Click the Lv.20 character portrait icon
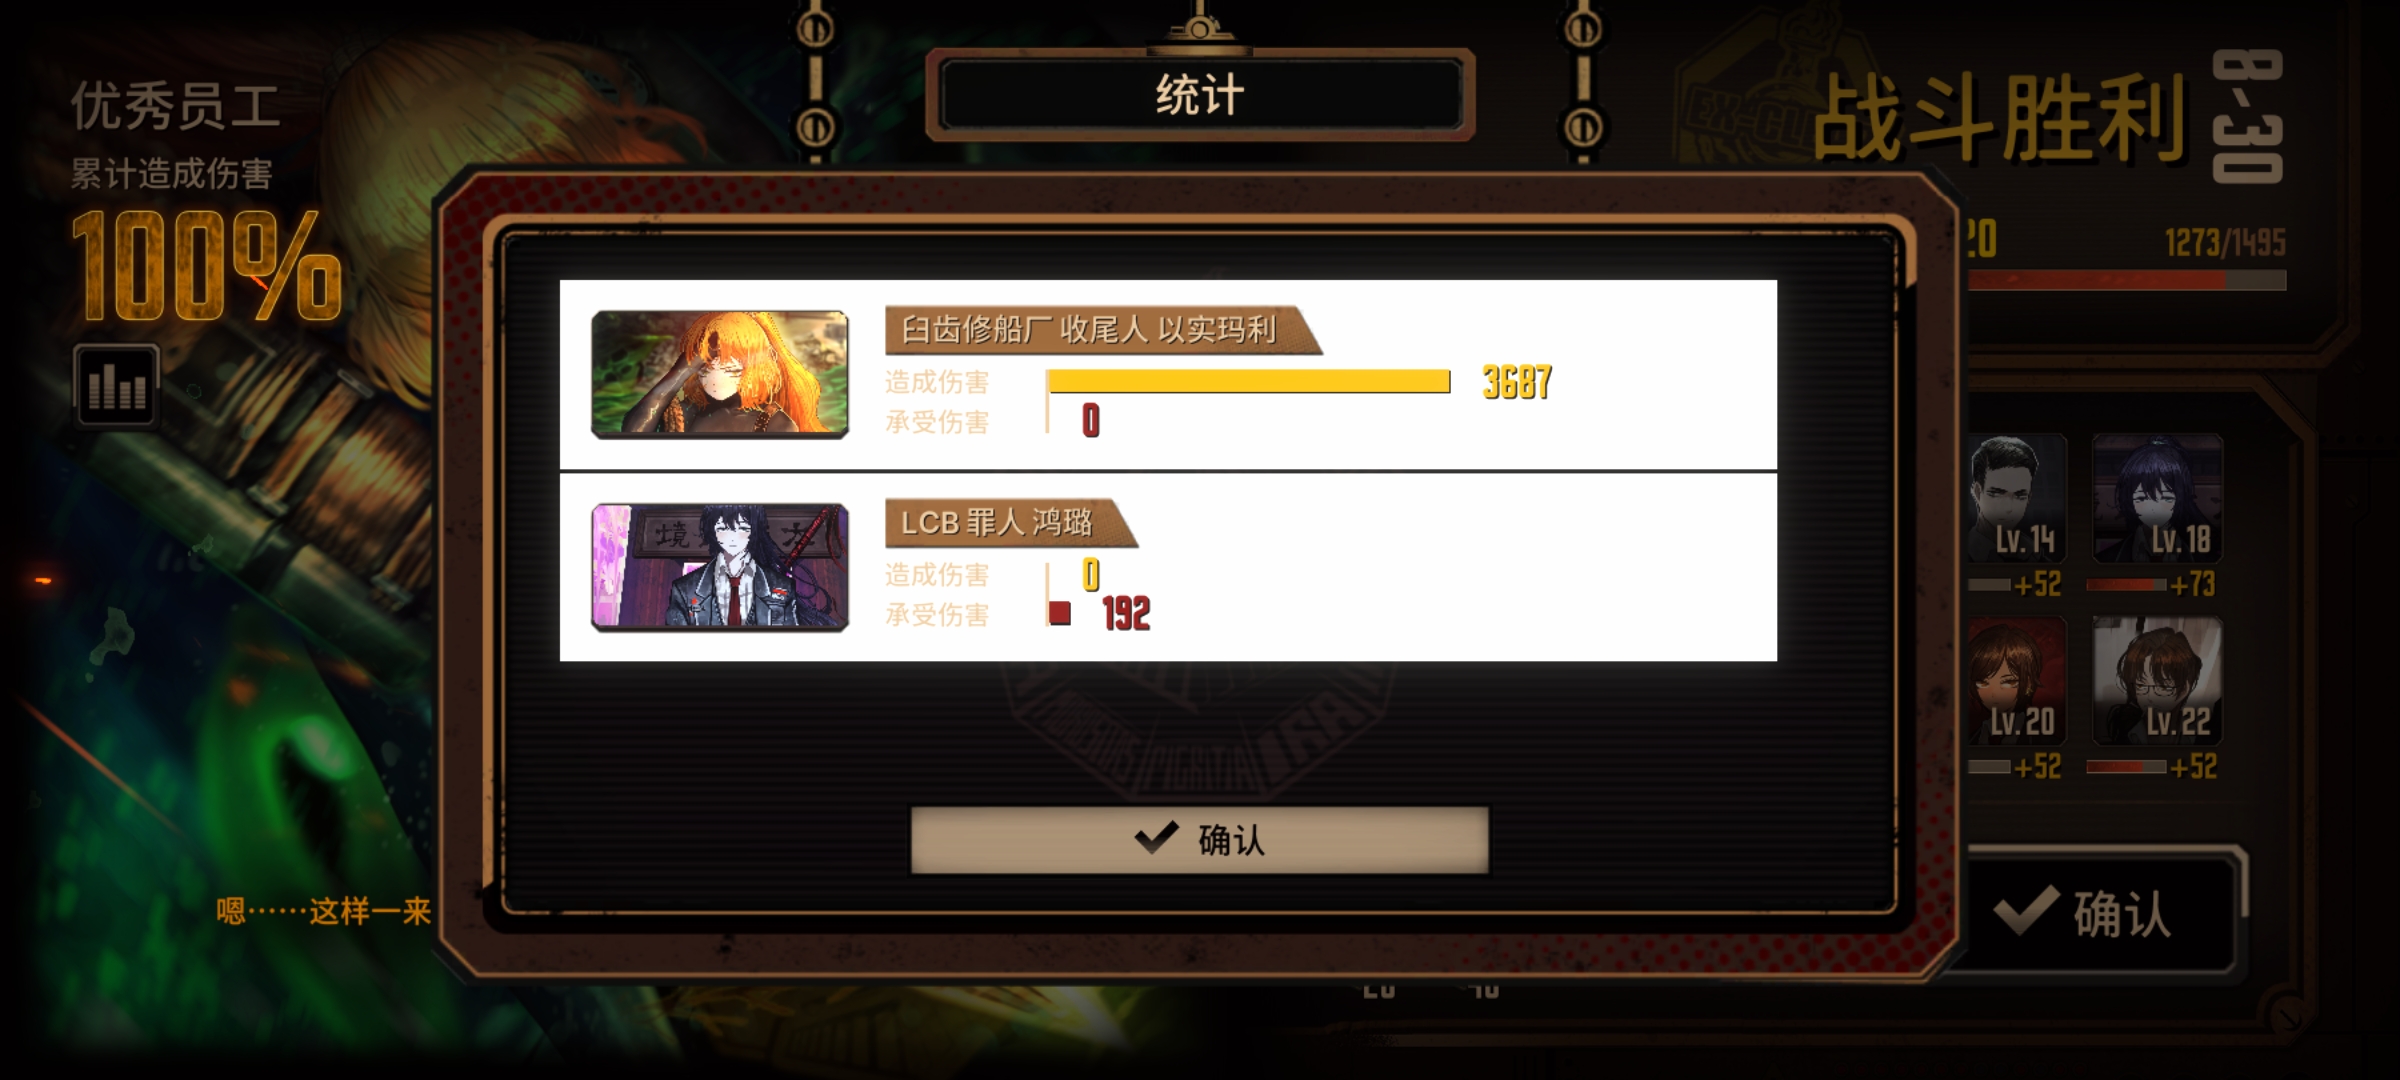This screenshot has height=1080, width=2400. [2018, 681]
